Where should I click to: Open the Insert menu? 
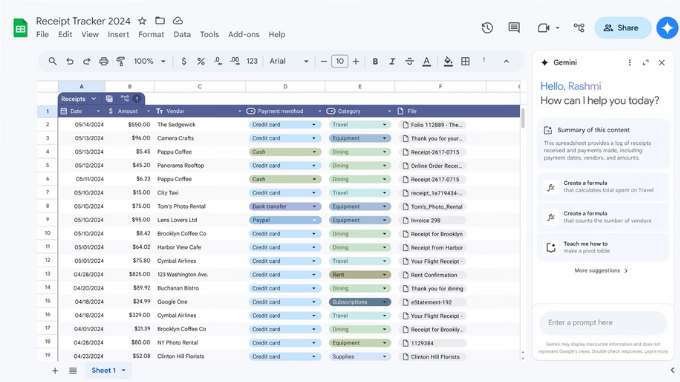(x=118, y=34)
